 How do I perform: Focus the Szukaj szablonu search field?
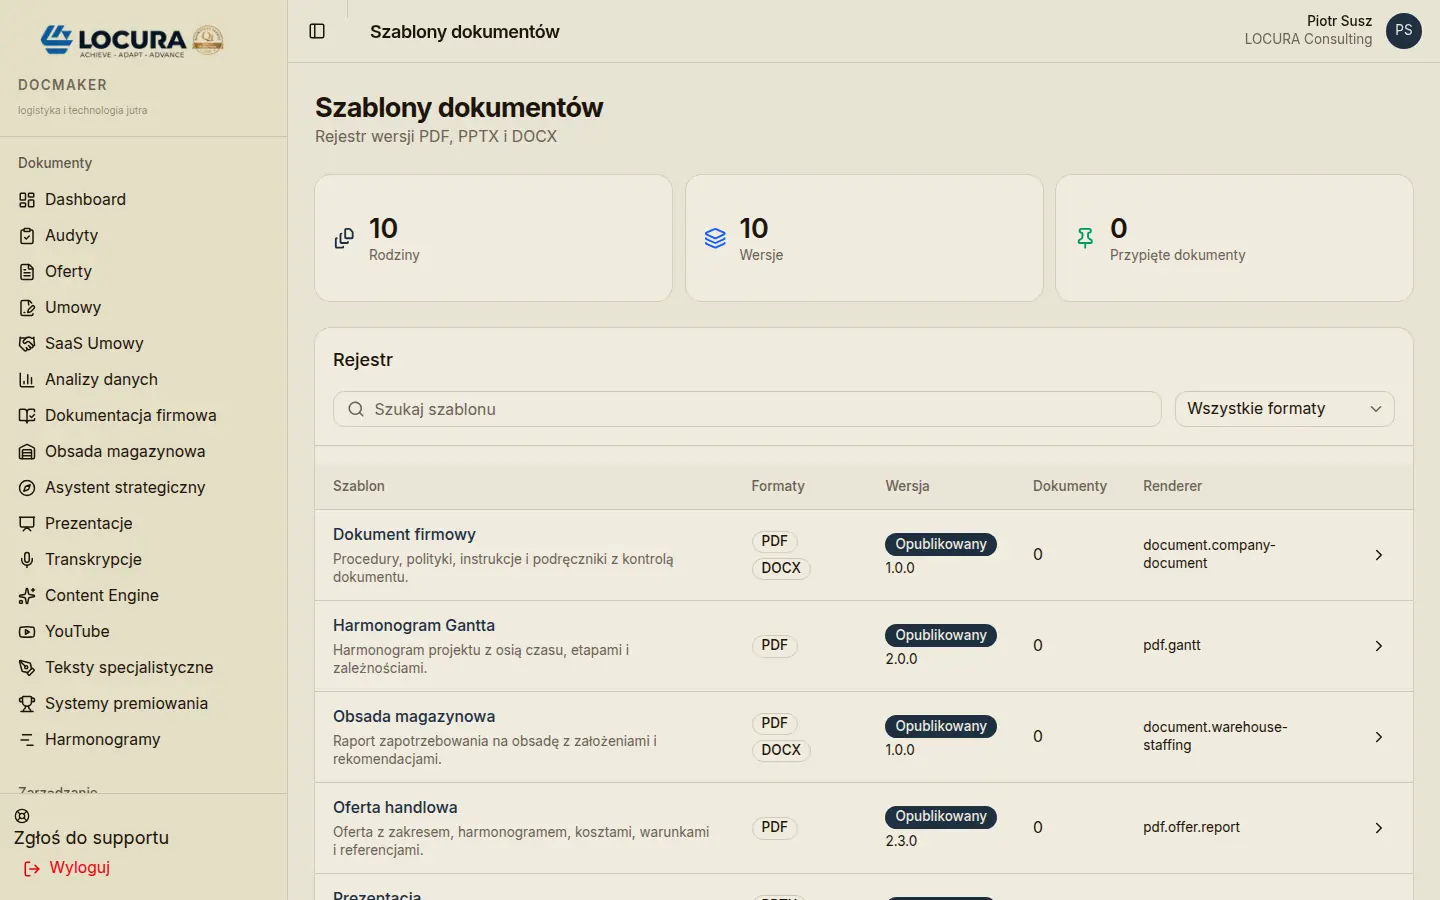(x=747, y=409)
